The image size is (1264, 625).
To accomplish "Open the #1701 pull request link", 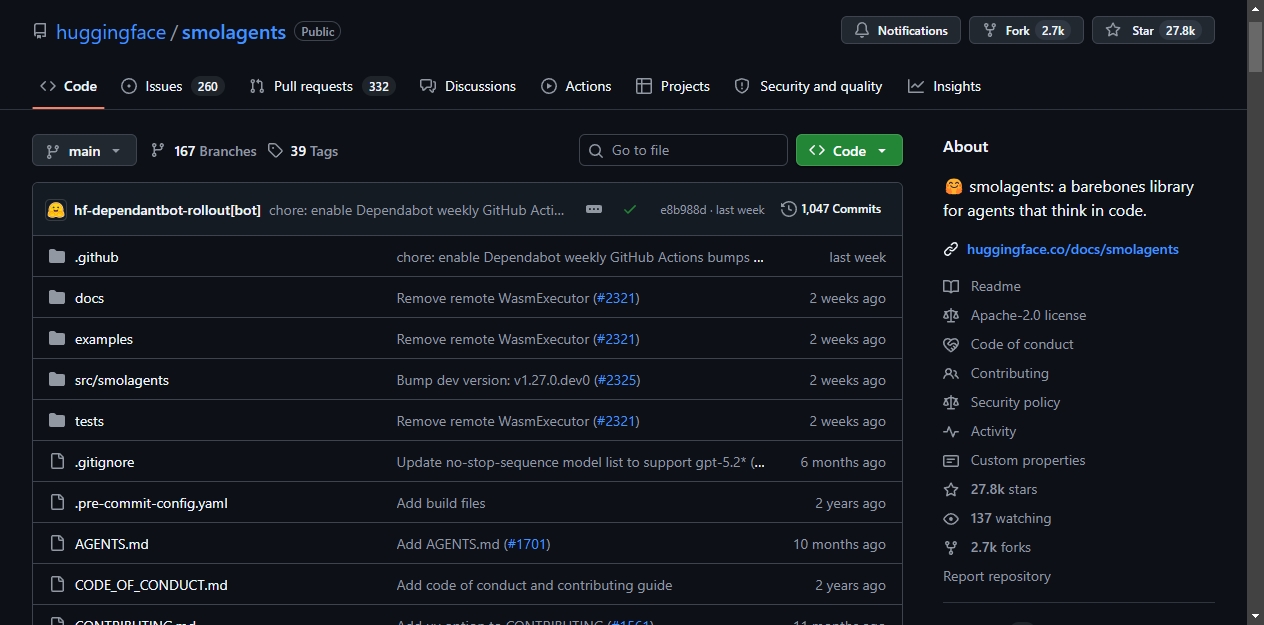I will pos(527,544).
